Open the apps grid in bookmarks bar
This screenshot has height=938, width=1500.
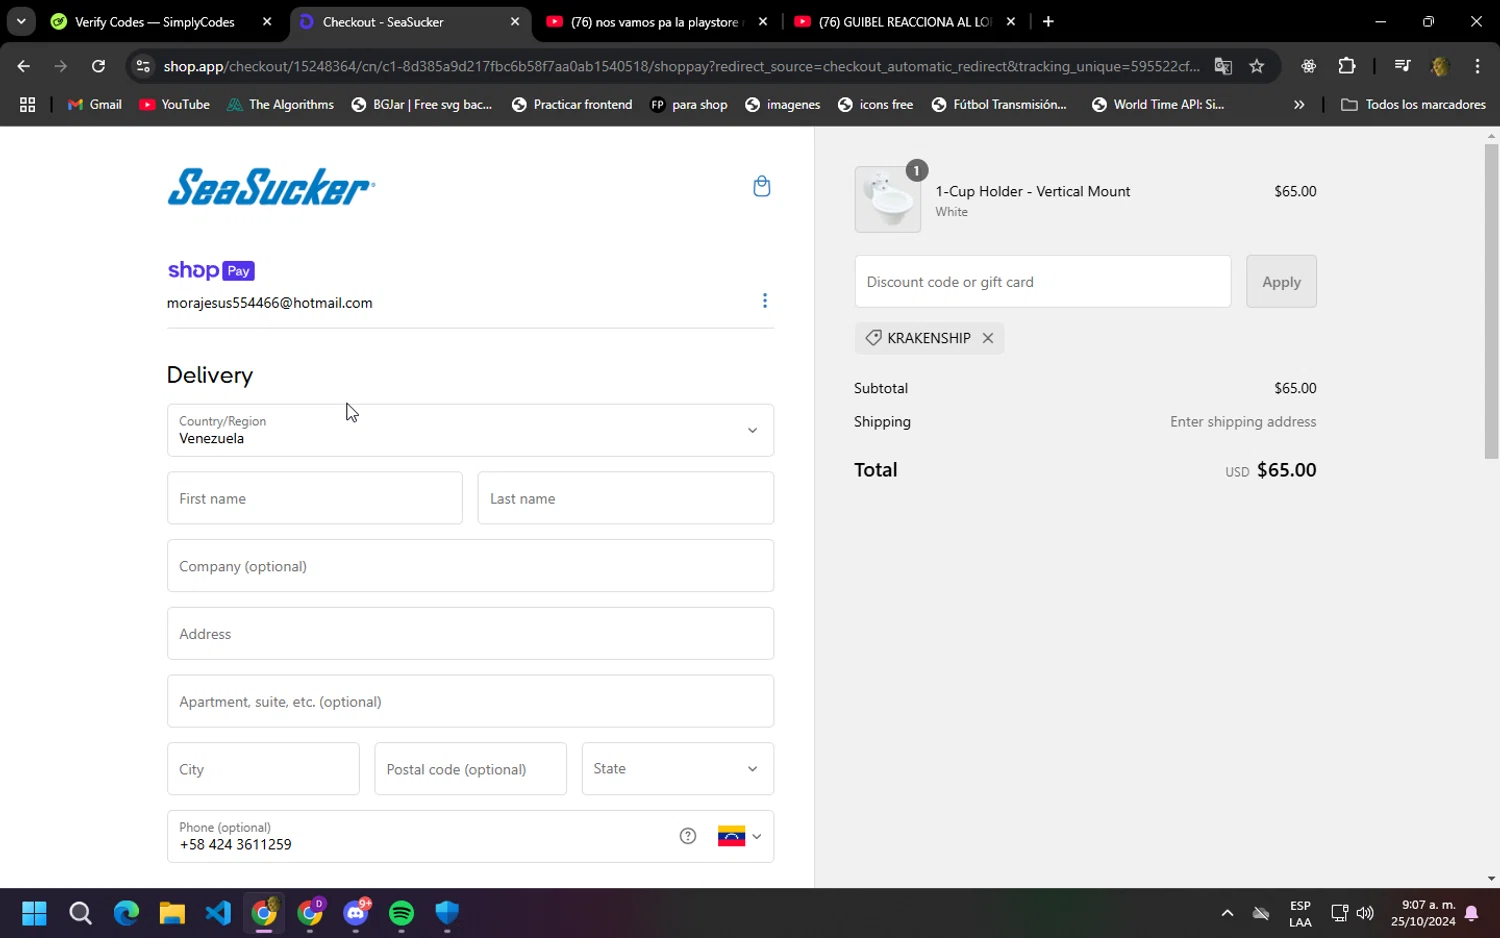coord(27,104)
